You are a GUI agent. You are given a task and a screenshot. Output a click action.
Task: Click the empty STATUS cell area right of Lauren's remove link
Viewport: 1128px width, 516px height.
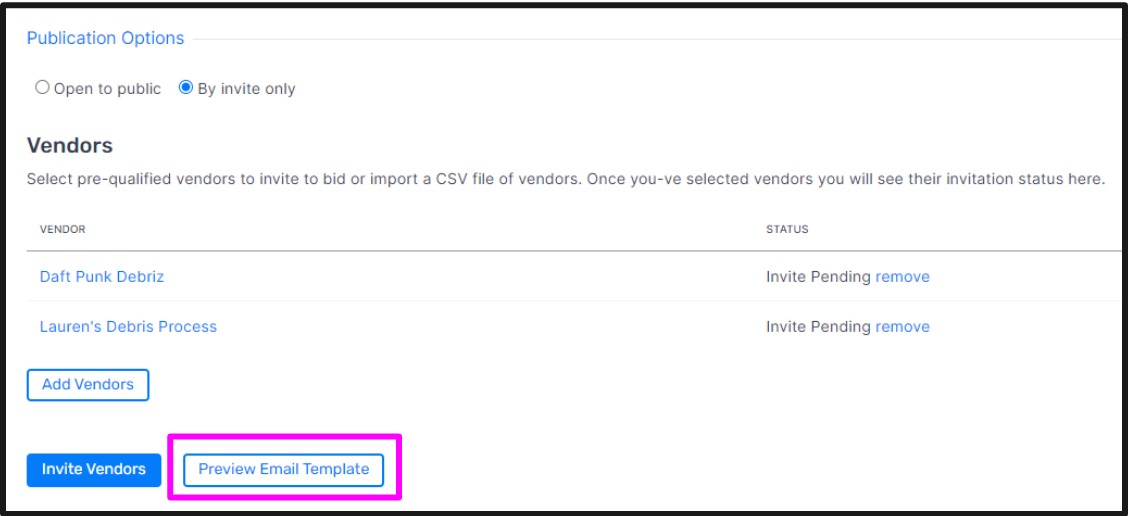tap(1025, 327)
